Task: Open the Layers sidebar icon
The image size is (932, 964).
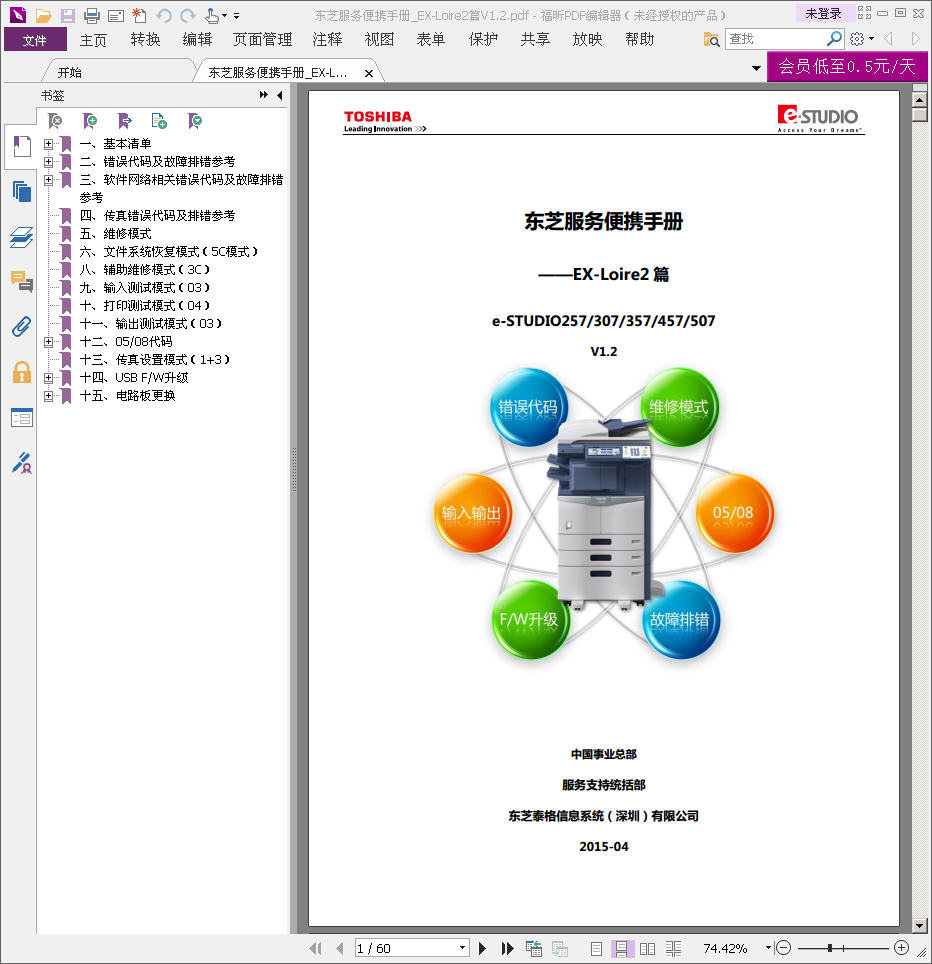Action: [22, 237]
